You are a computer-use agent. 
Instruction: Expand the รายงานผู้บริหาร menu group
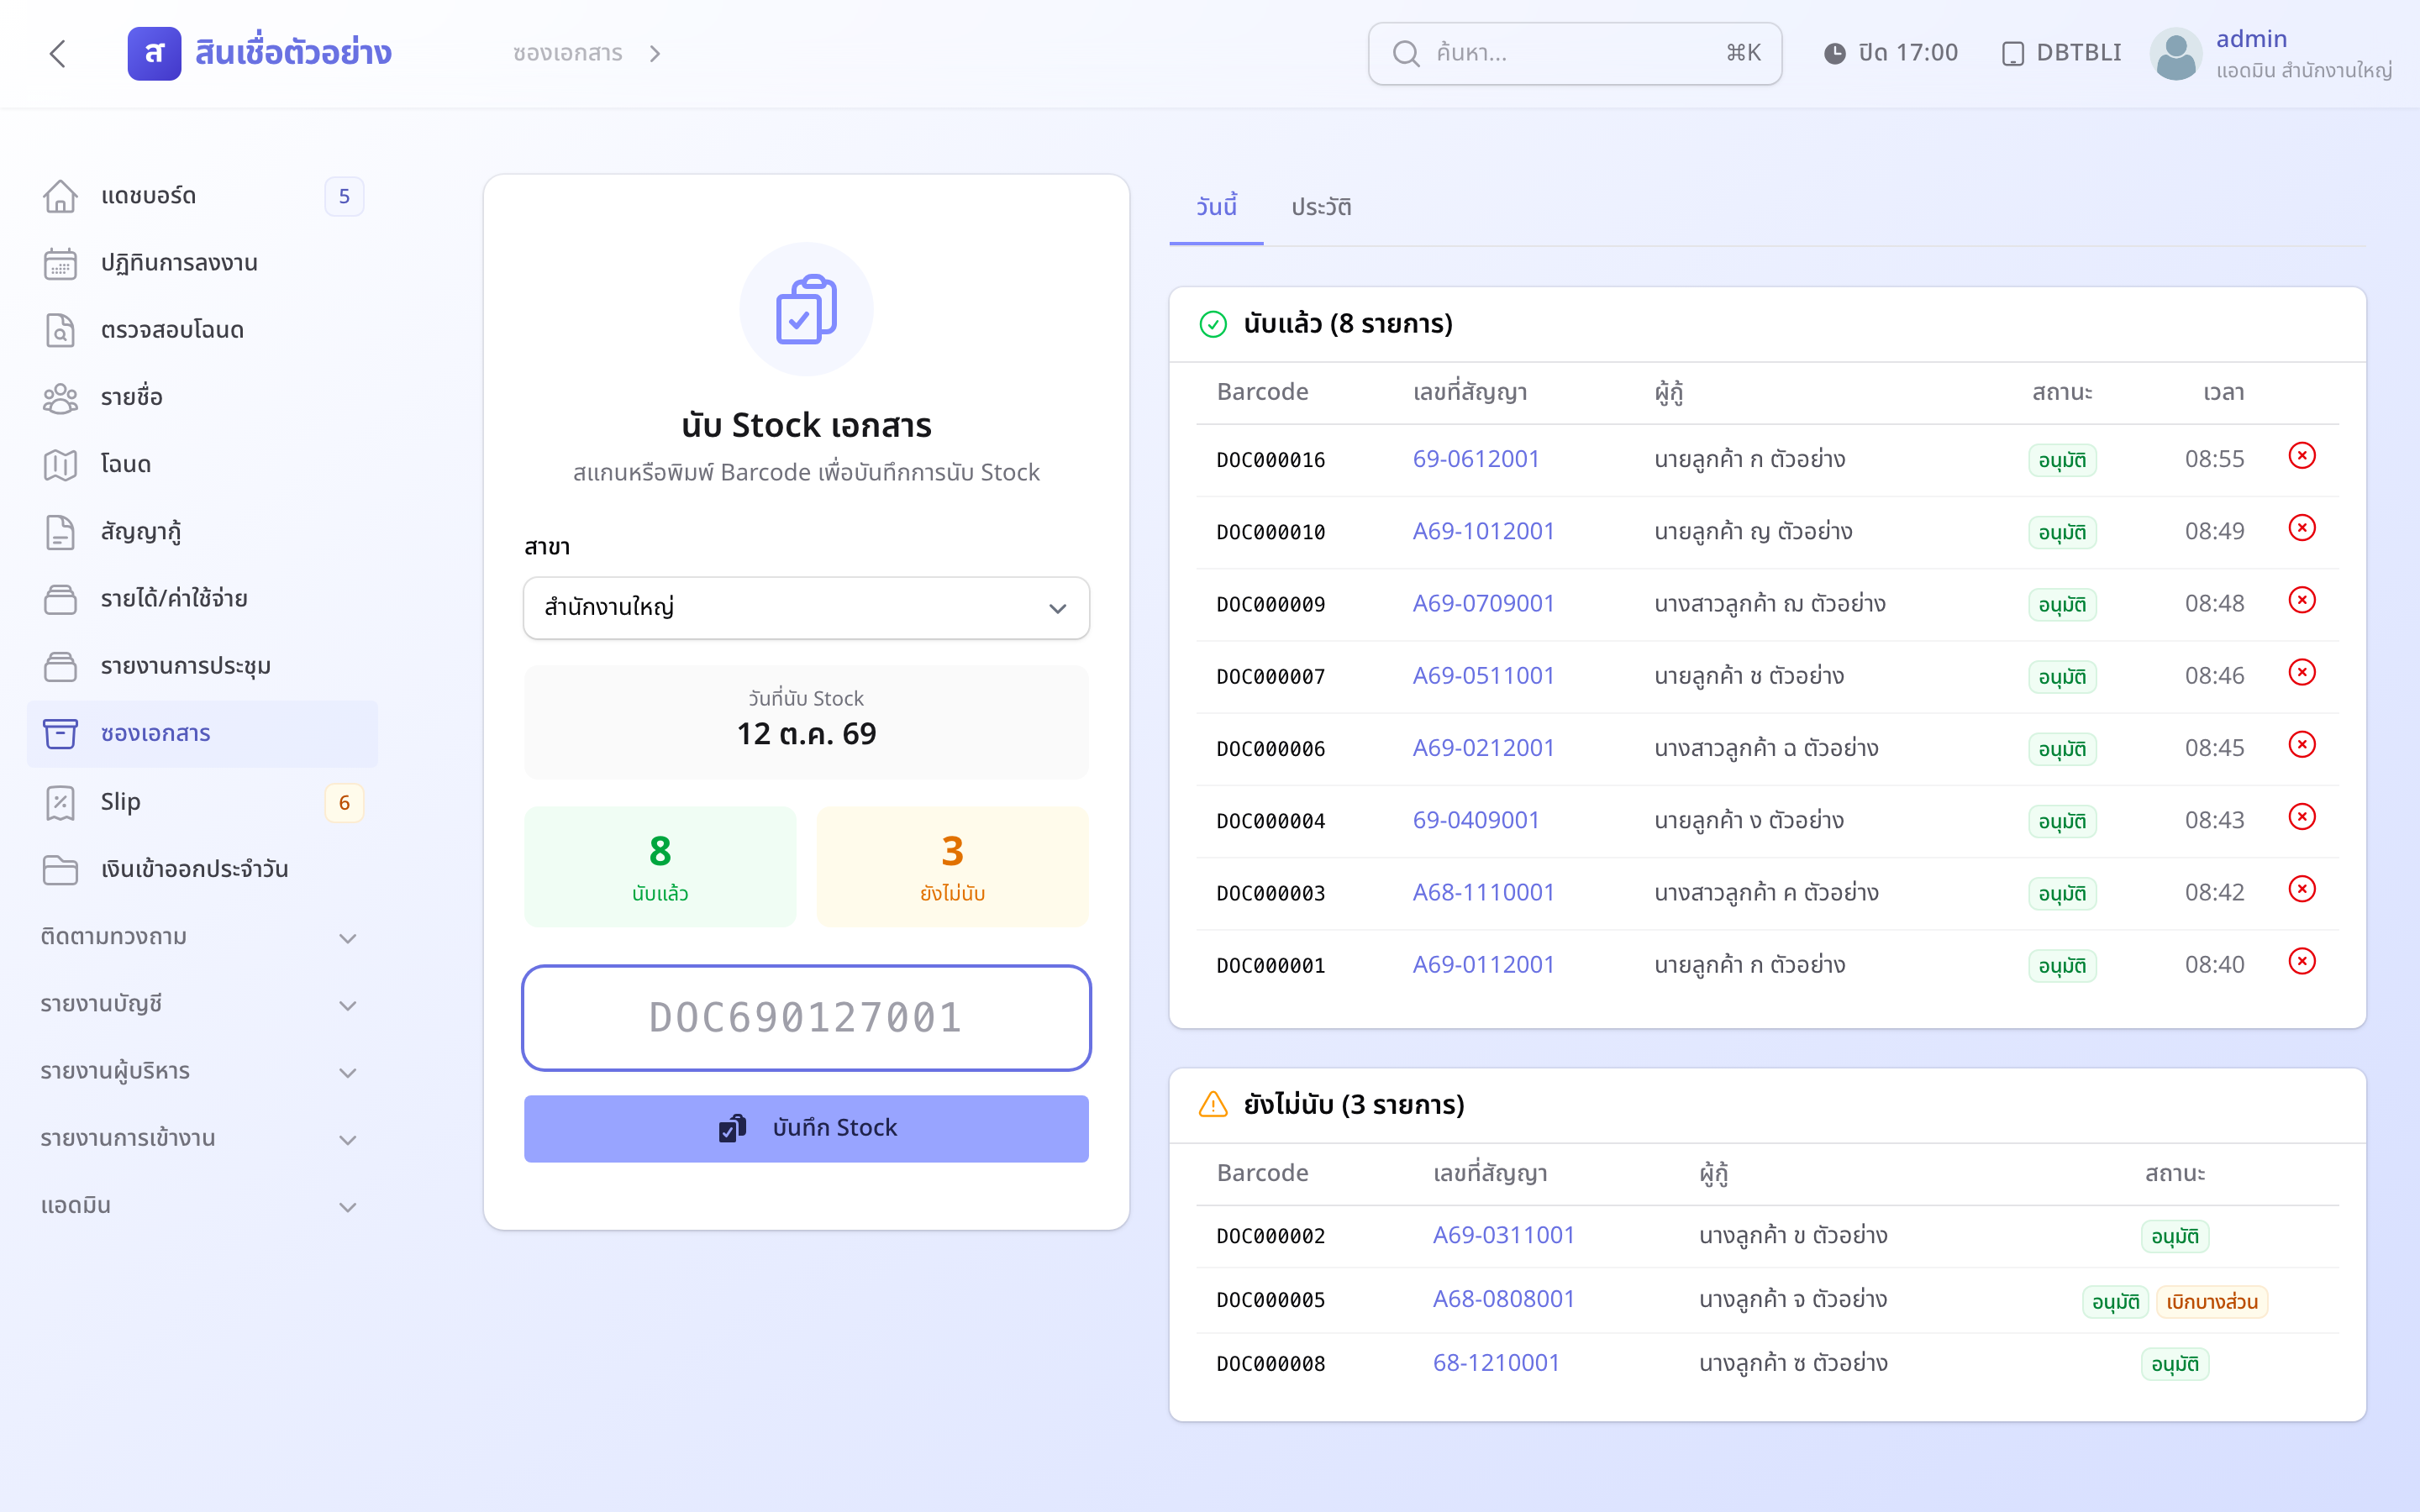200,1071
